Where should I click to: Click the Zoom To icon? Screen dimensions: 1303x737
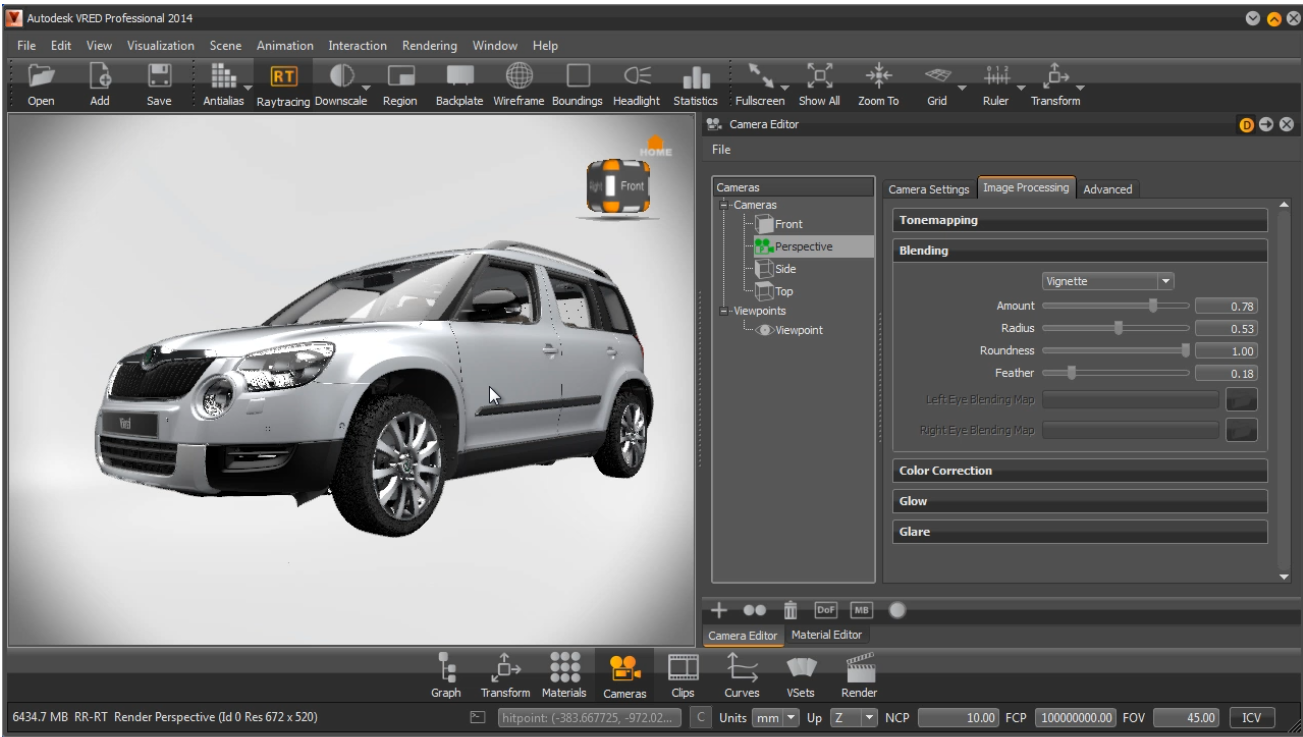(x=878, y=77)
